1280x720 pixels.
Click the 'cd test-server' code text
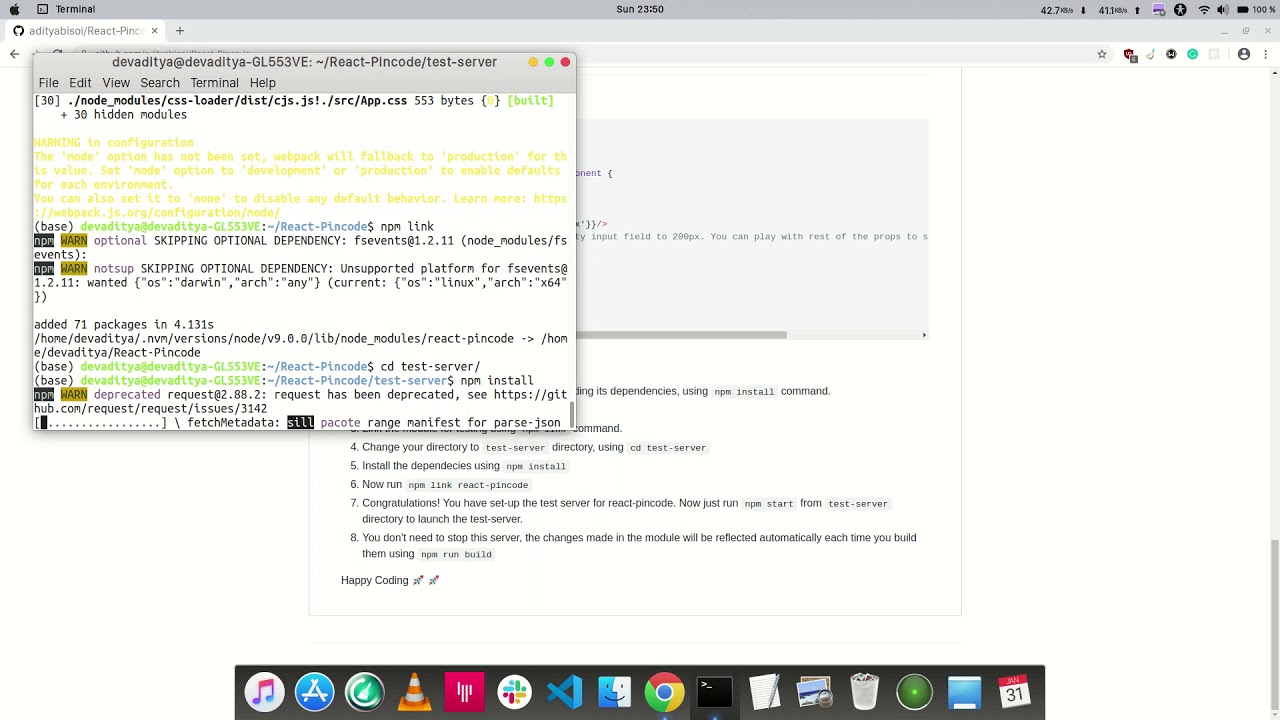pos(668,448)
